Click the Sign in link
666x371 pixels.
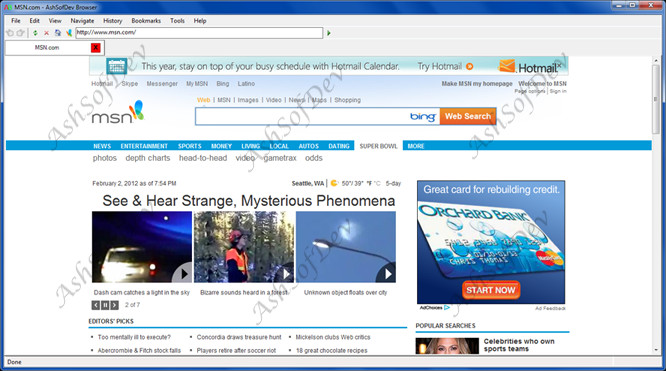[558, 91]
